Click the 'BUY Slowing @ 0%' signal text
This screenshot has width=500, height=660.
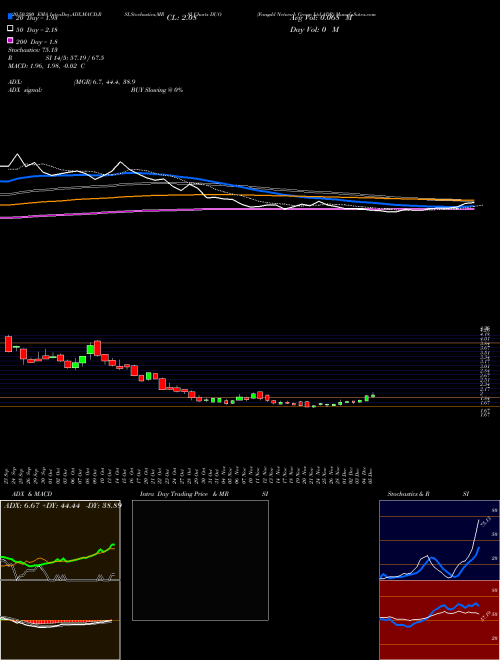pyautogui.click(x=157, y=90)
